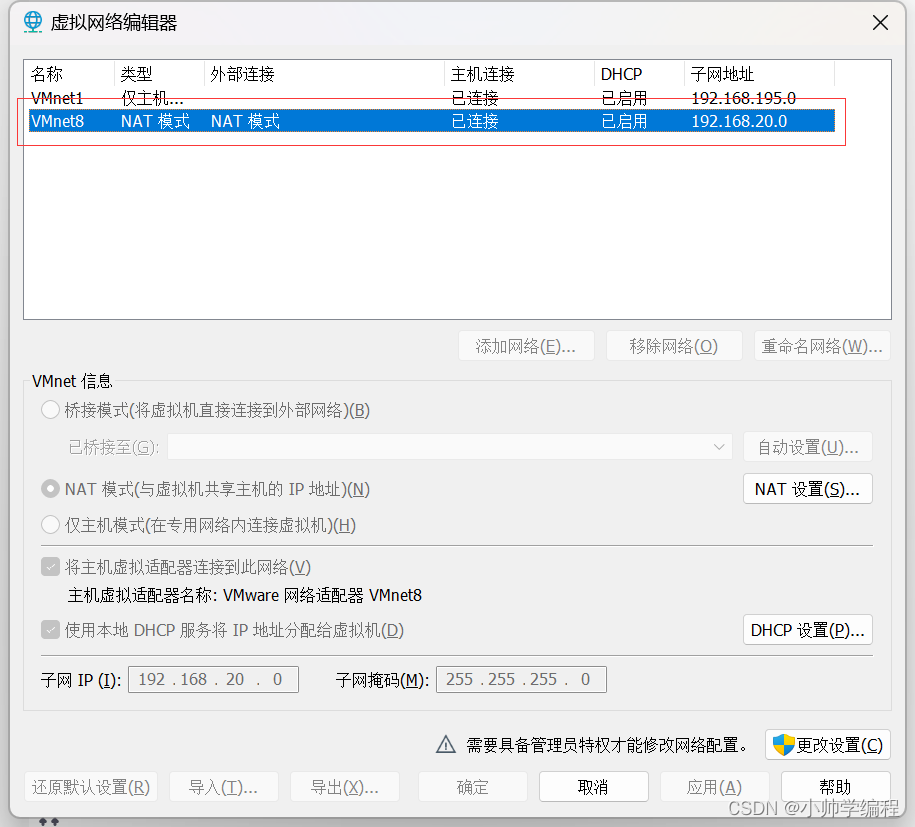
Task: Select the VMnet1 row in network list
Action: pos(432,97)
